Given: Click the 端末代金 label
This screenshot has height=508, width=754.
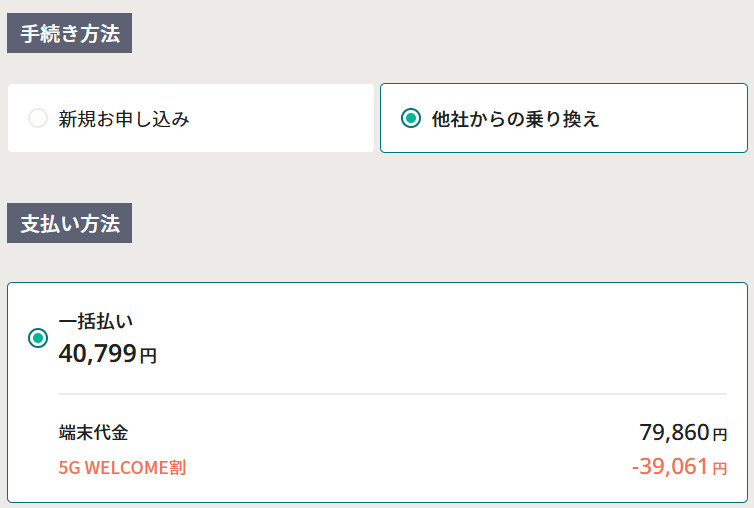Looking at the screenshot, I should (93, 432).
